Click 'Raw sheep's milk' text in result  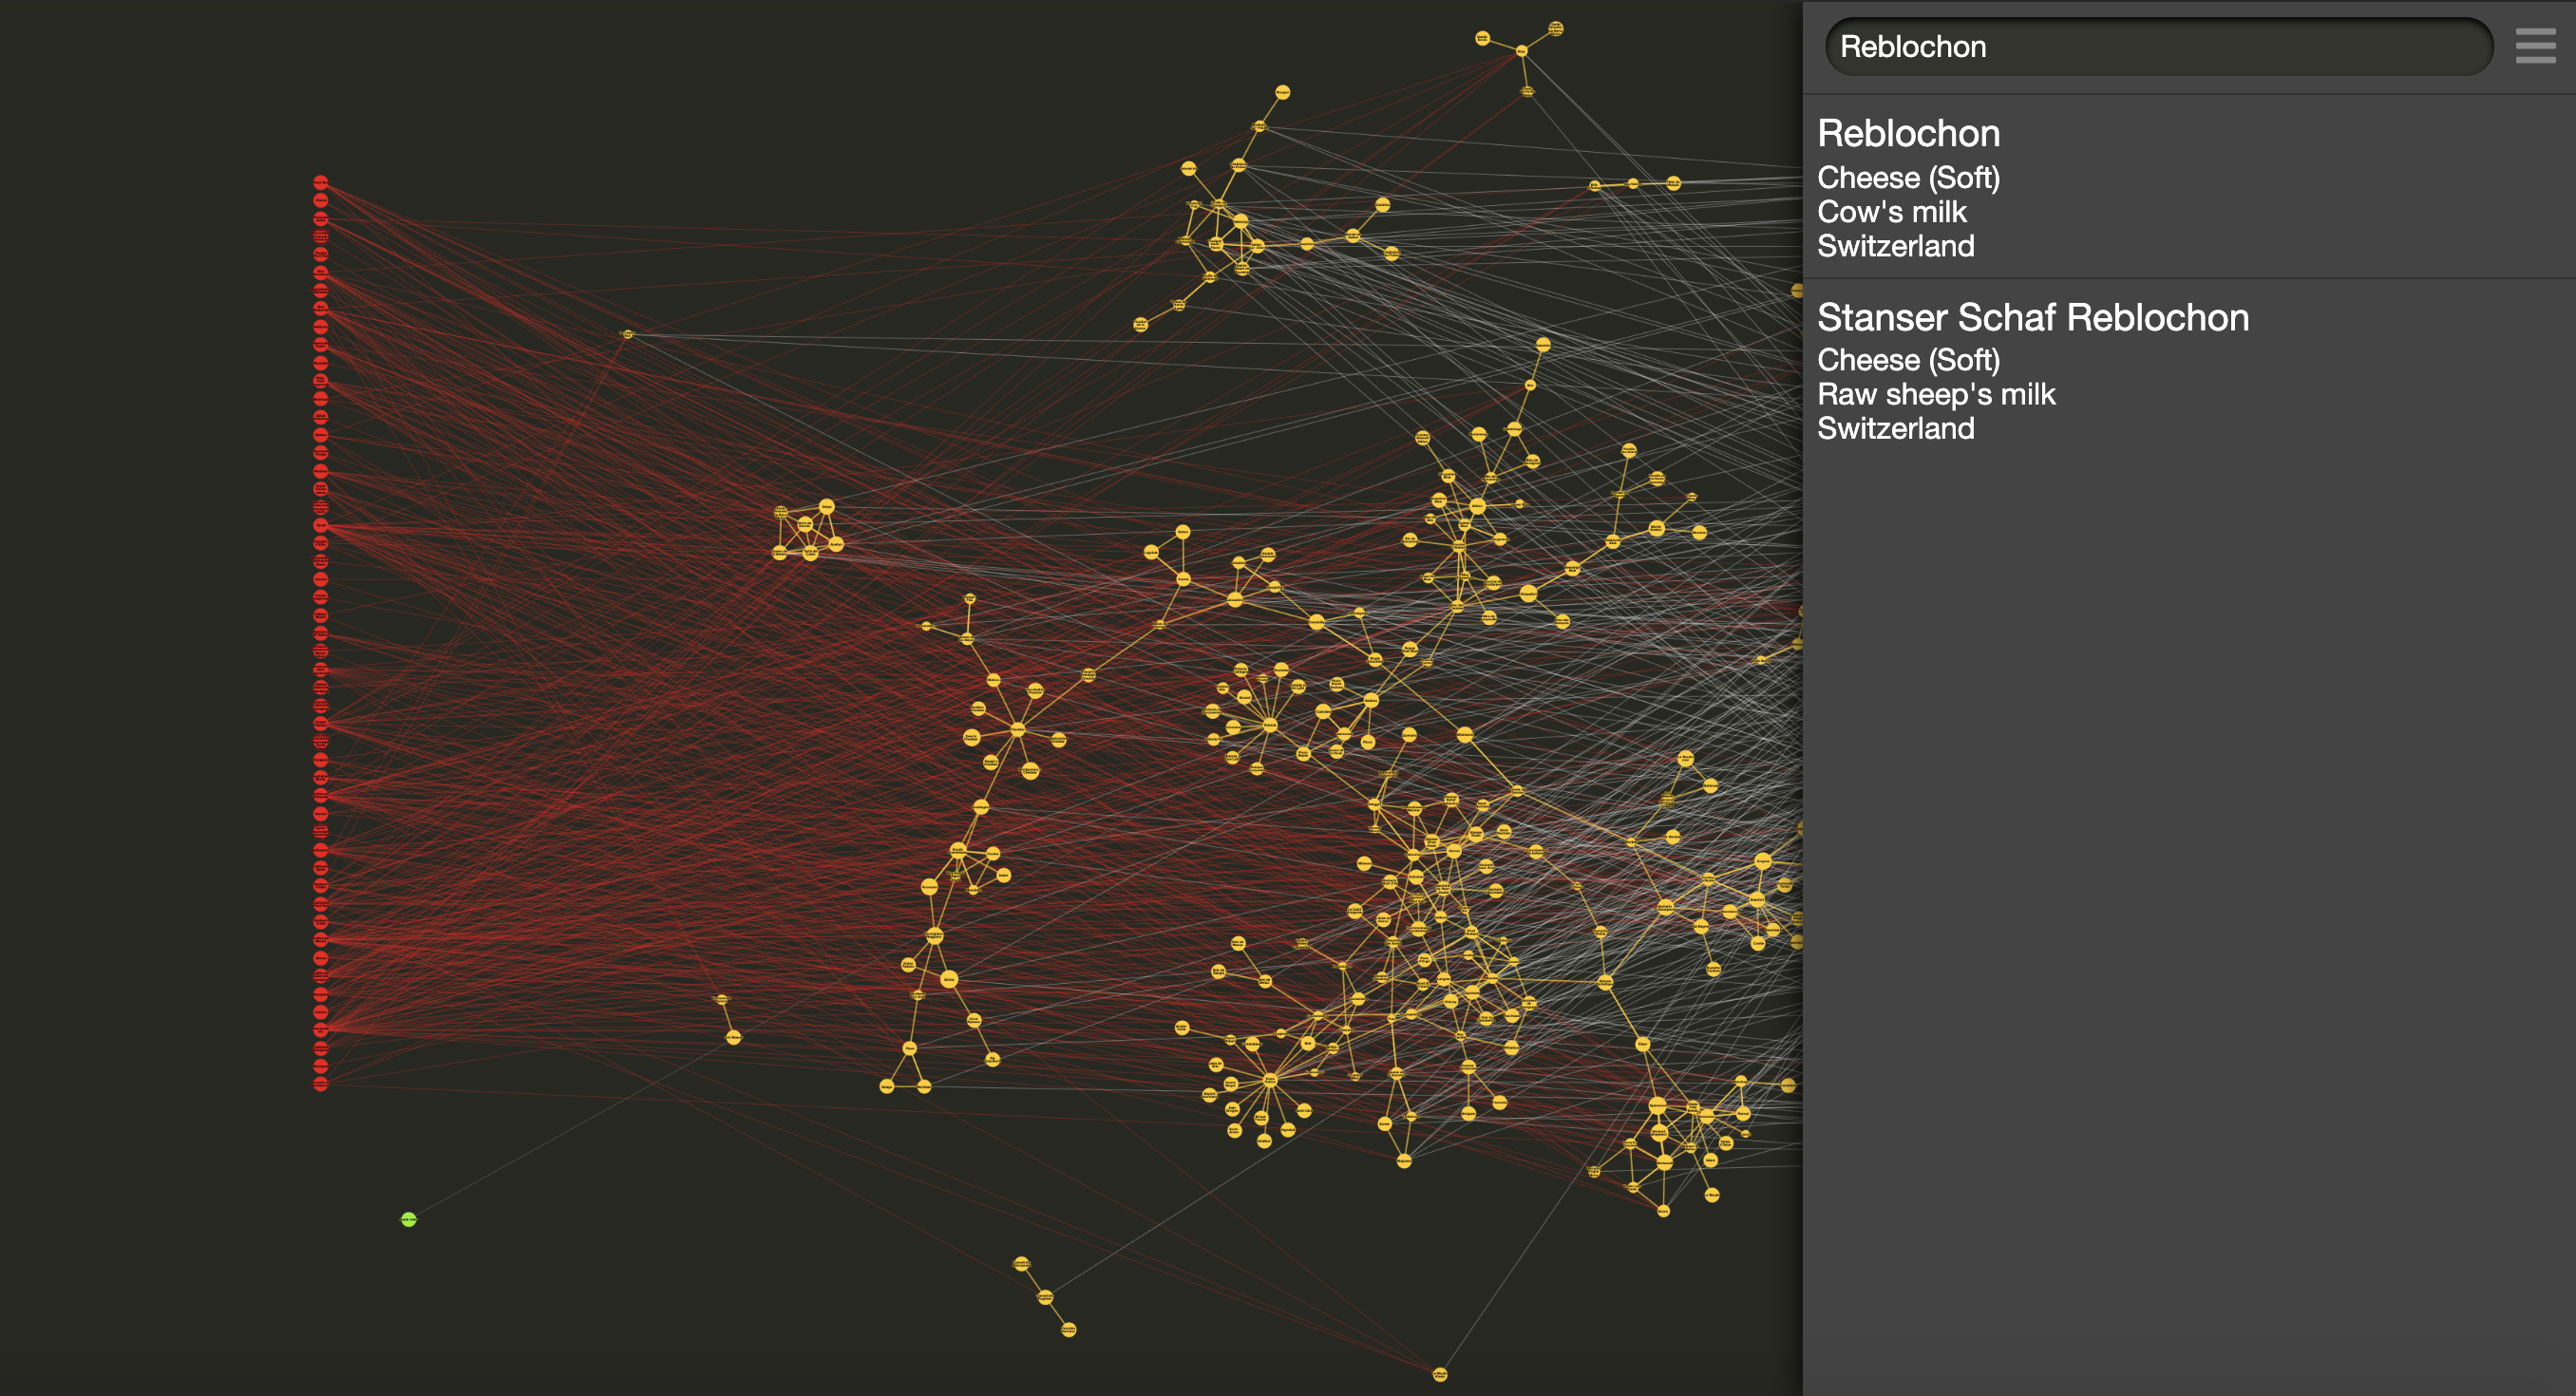pyautogui.click(x=1935, y=394)
